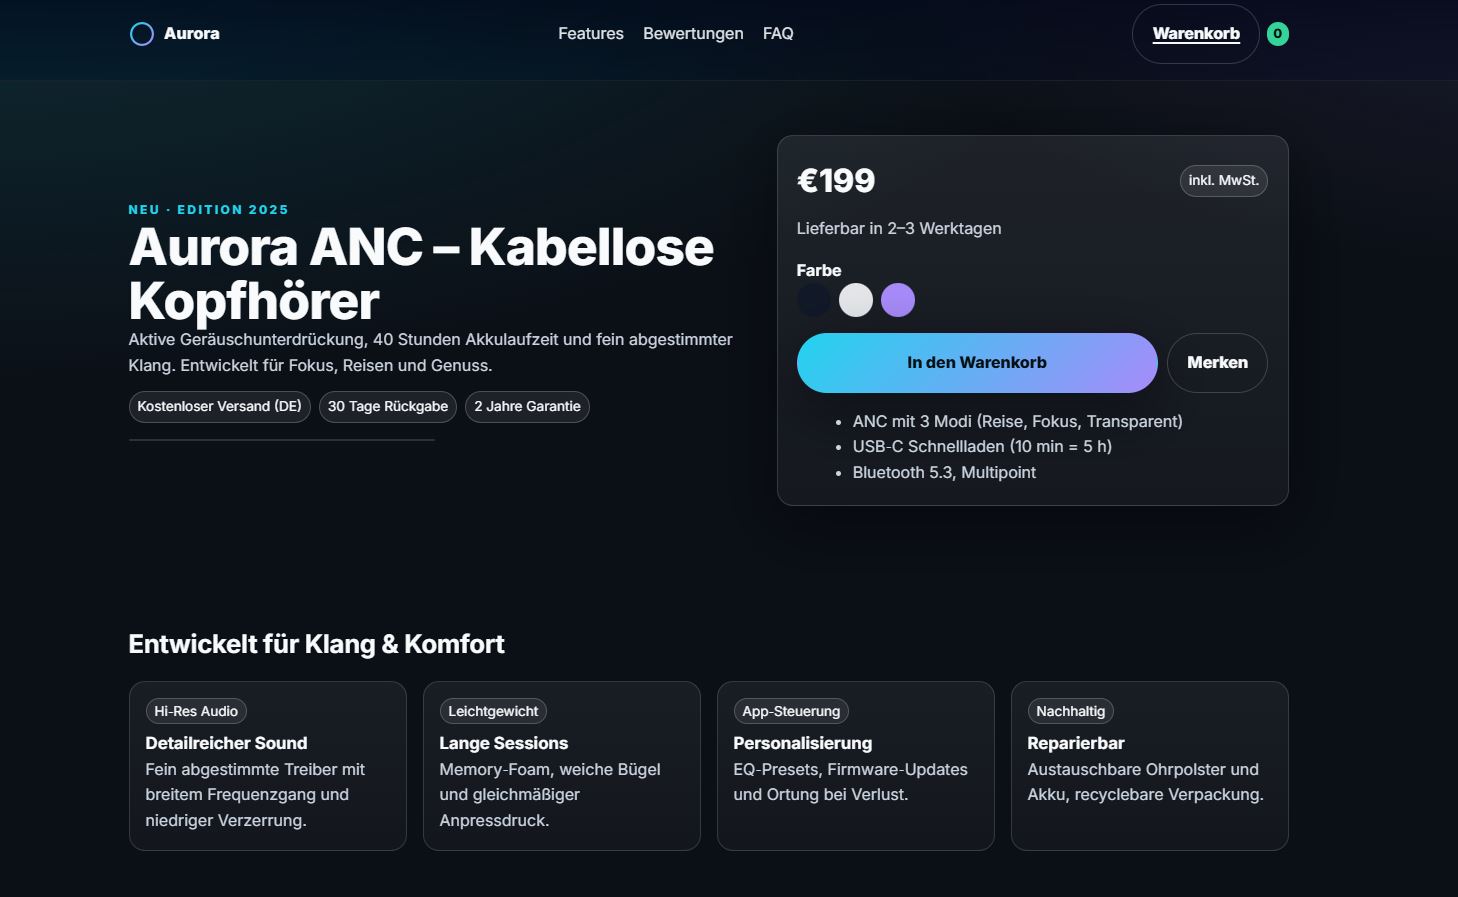The width and height of the screenshot is (1458, 897).
Task: Click the App-Steuerung feature tag
Action: tap(791, 711)
